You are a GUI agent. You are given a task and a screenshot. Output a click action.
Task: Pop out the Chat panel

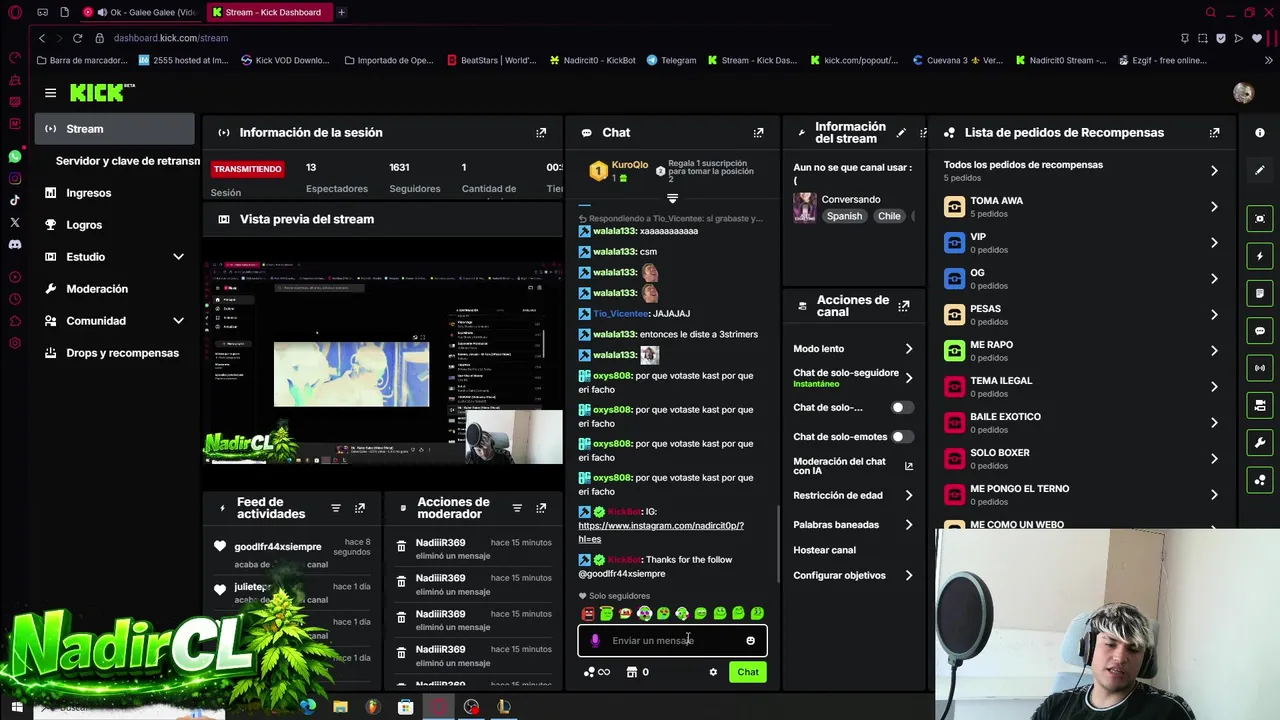pyautogui.click(x=758, y=132)
